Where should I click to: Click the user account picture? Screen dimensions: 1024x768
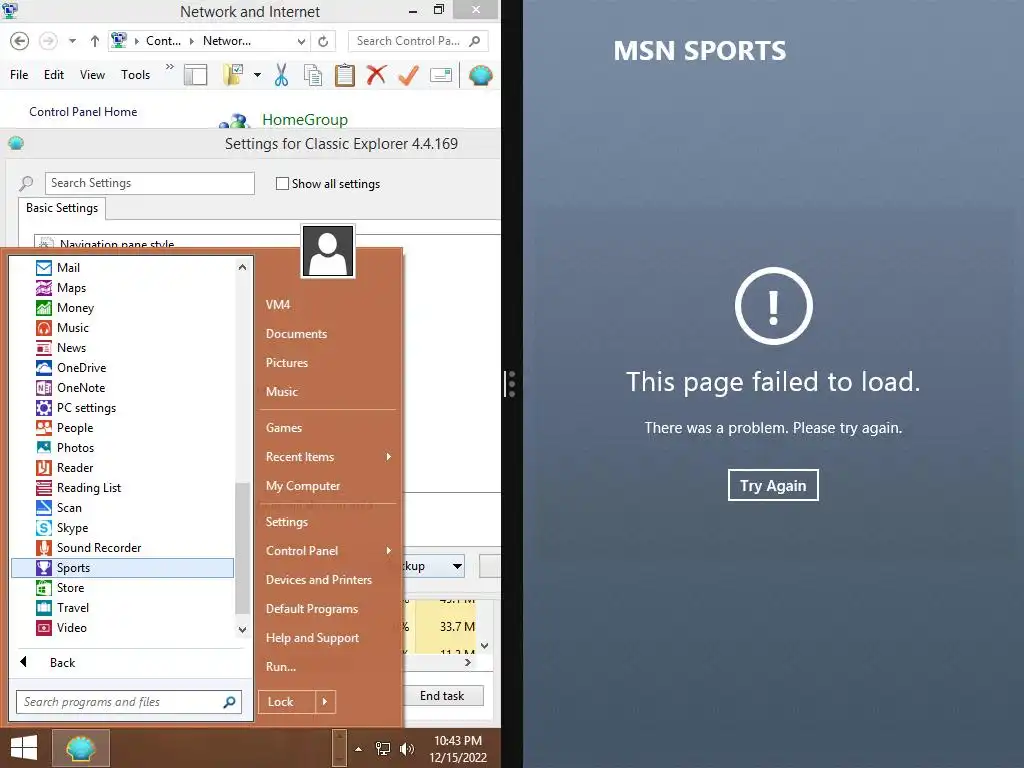pos(328,251)
